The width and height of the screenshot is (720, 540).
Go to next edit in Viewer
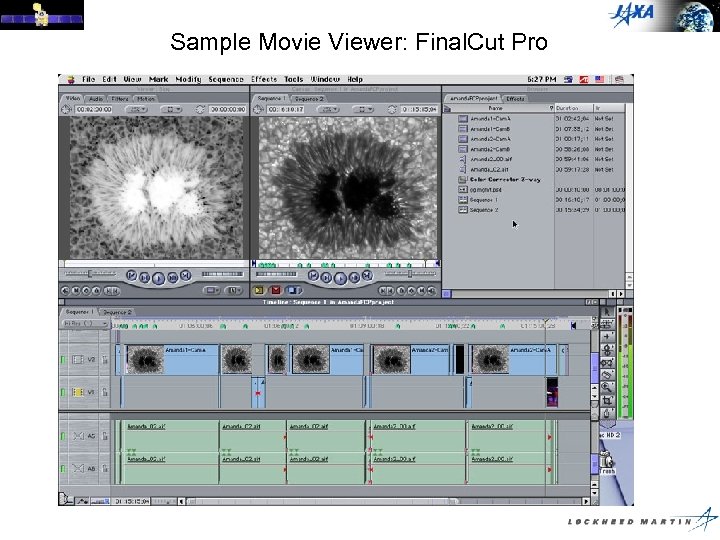click(x=186, y=276)
